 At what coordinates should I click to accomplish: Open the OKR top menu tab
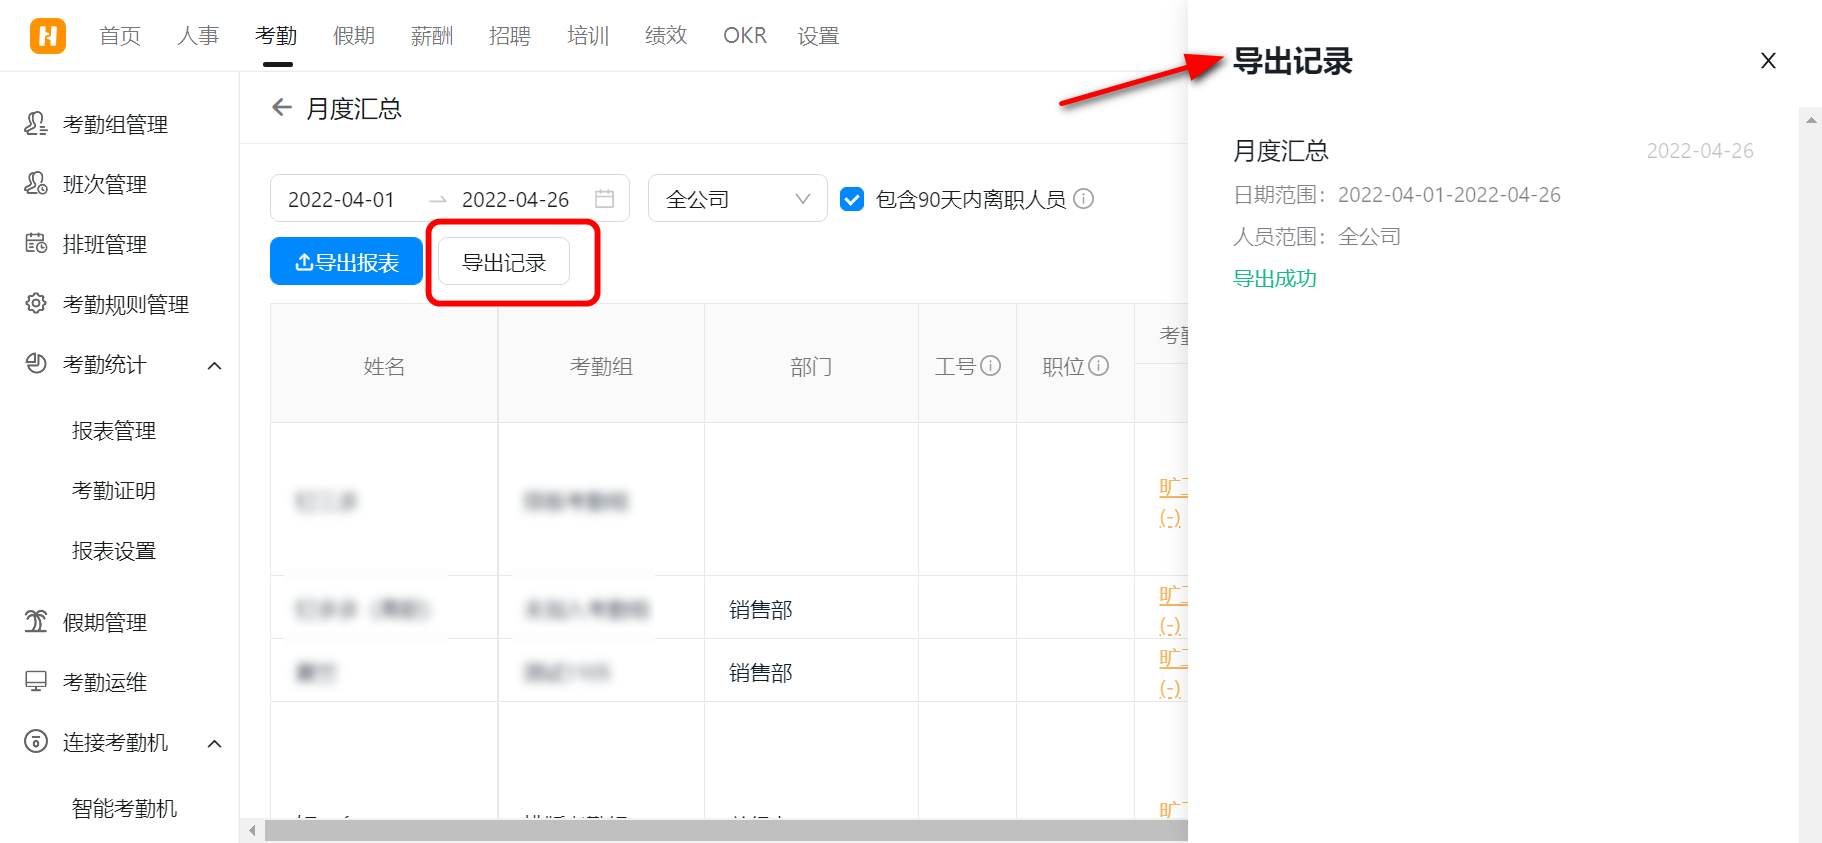pos(744,36)
